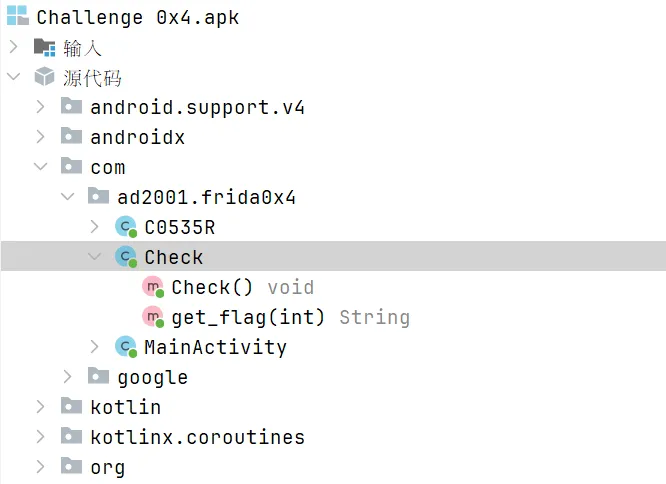Viewport: 666px width, 484px height.
Task: Expand the 输入 node
Action: click(x=13, y=47)
